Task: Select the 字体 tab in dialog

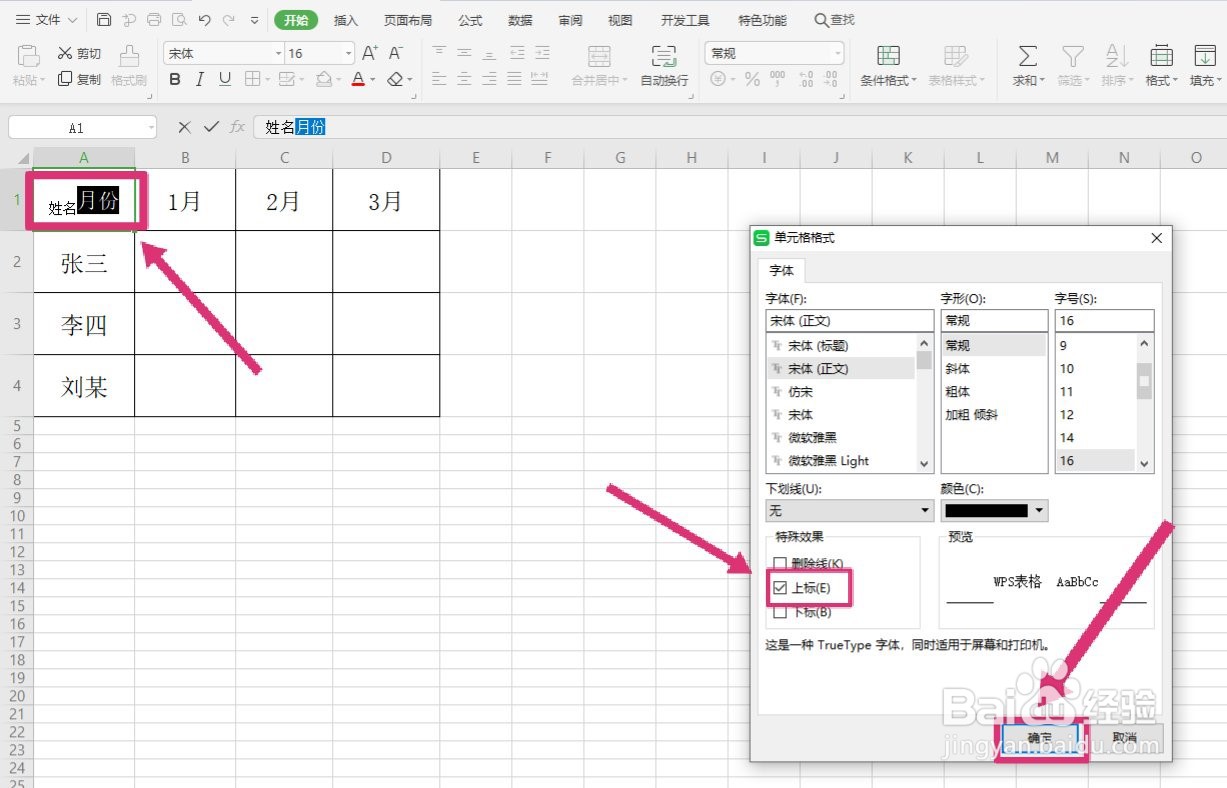Action: (782, 270)
